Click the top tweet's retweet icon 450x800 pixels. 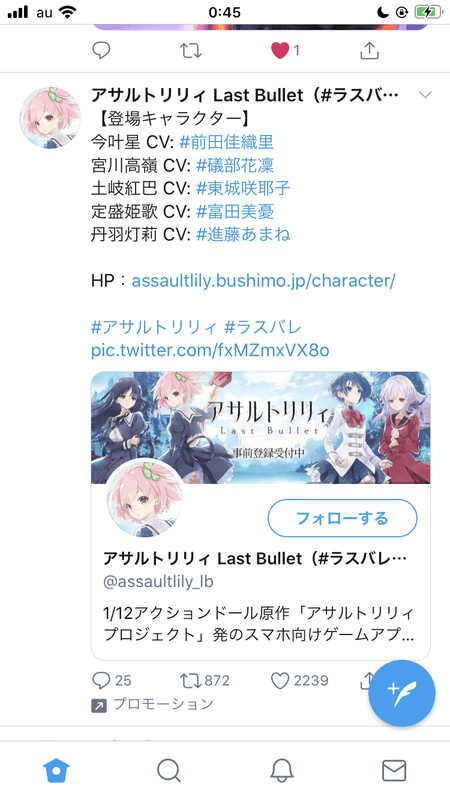(x=191, y=50)
